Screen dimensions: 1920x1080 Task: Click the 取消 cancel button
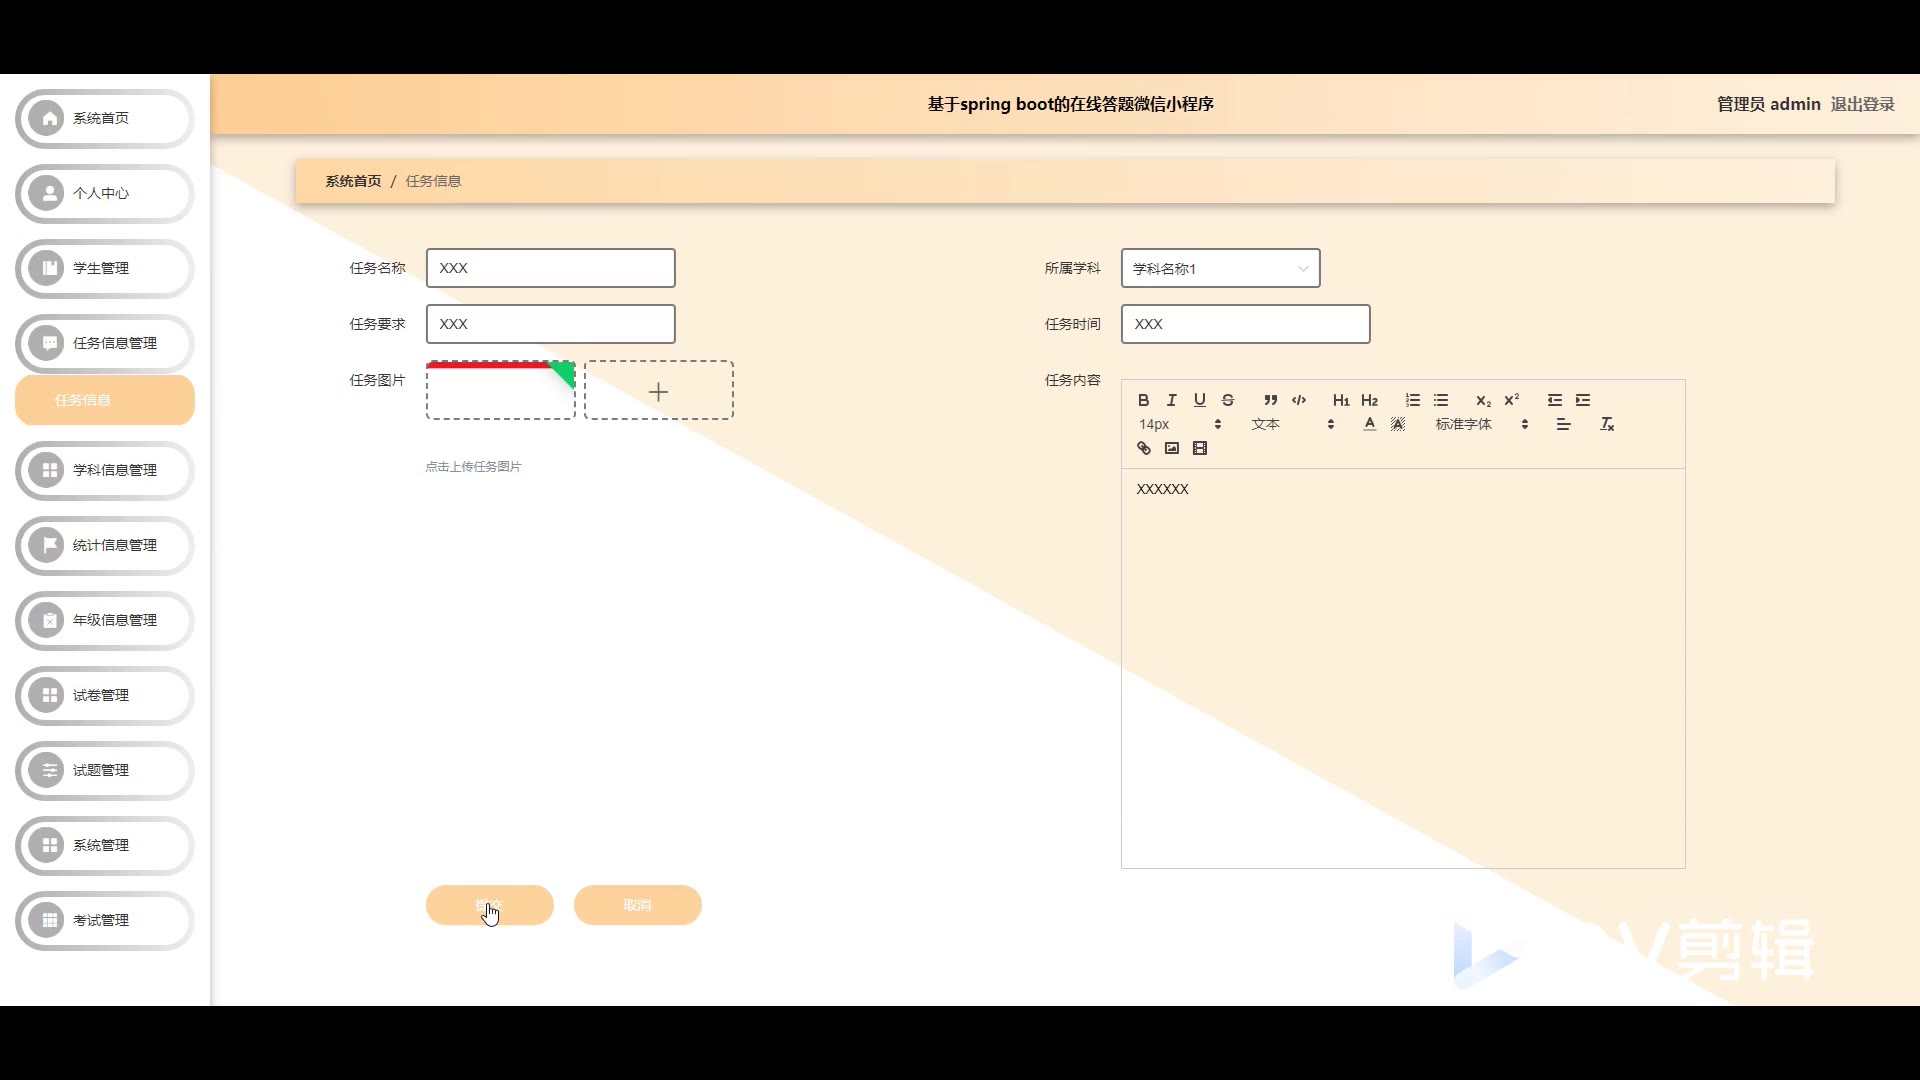coord(637,905)
